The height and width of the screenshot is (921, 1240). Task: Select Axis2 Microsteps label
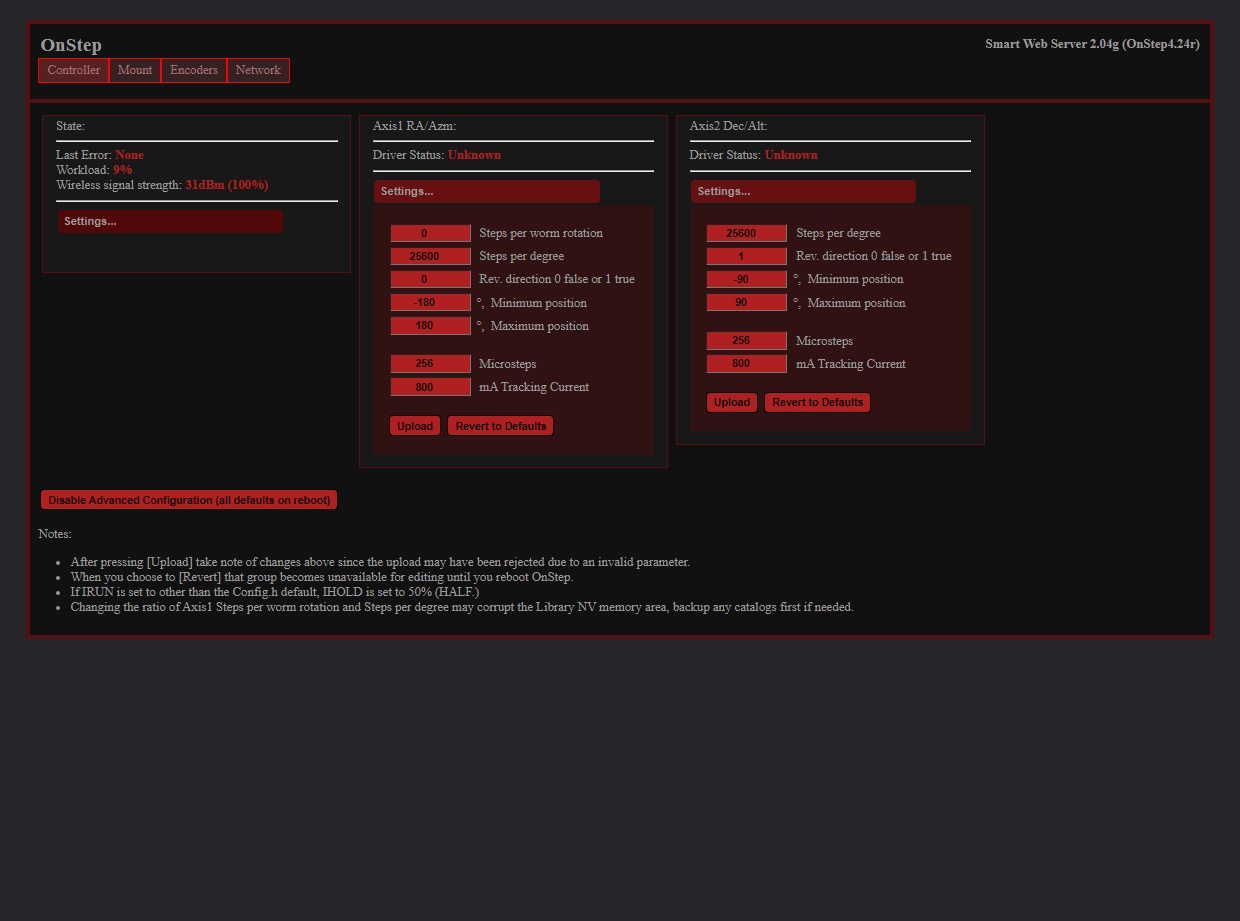[x=824, y=341]
